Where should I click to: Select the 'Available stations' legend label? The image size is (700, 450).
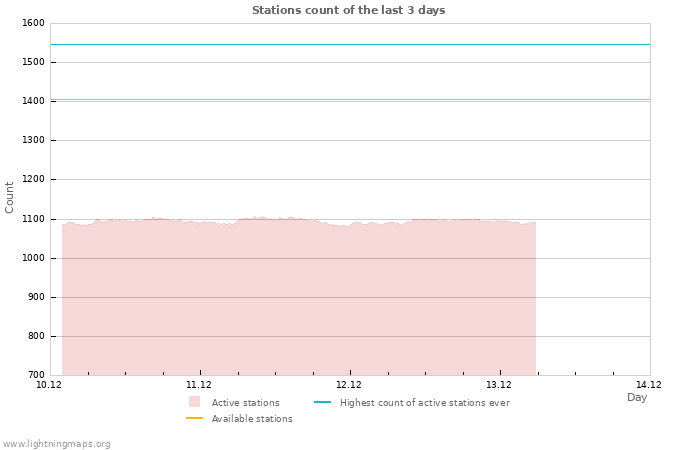[252, 419]
